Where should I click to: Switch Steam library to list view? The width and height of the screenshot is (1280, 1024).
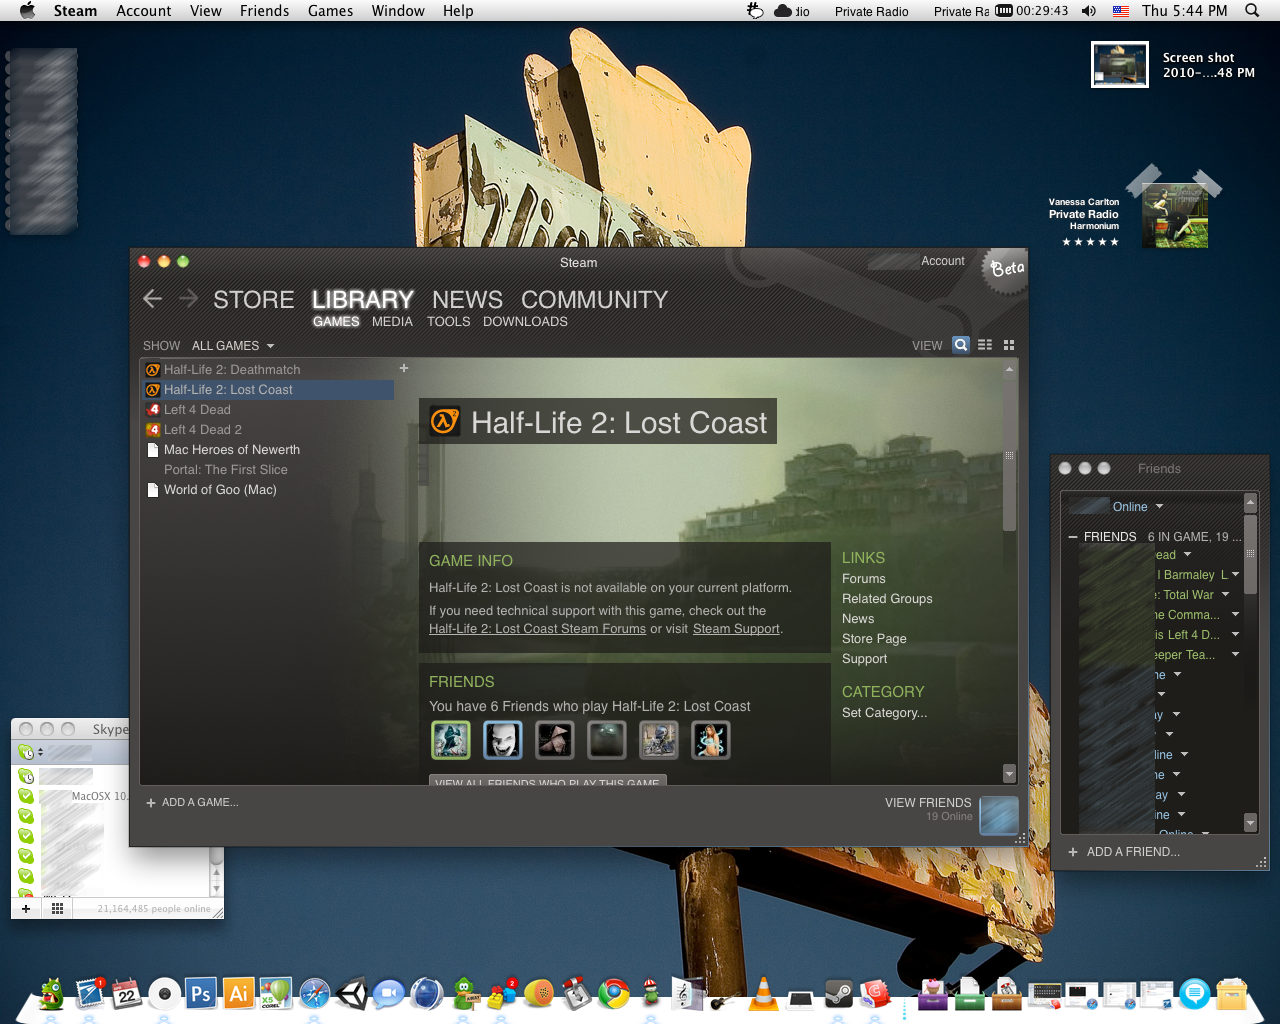(x=985, y=345)
